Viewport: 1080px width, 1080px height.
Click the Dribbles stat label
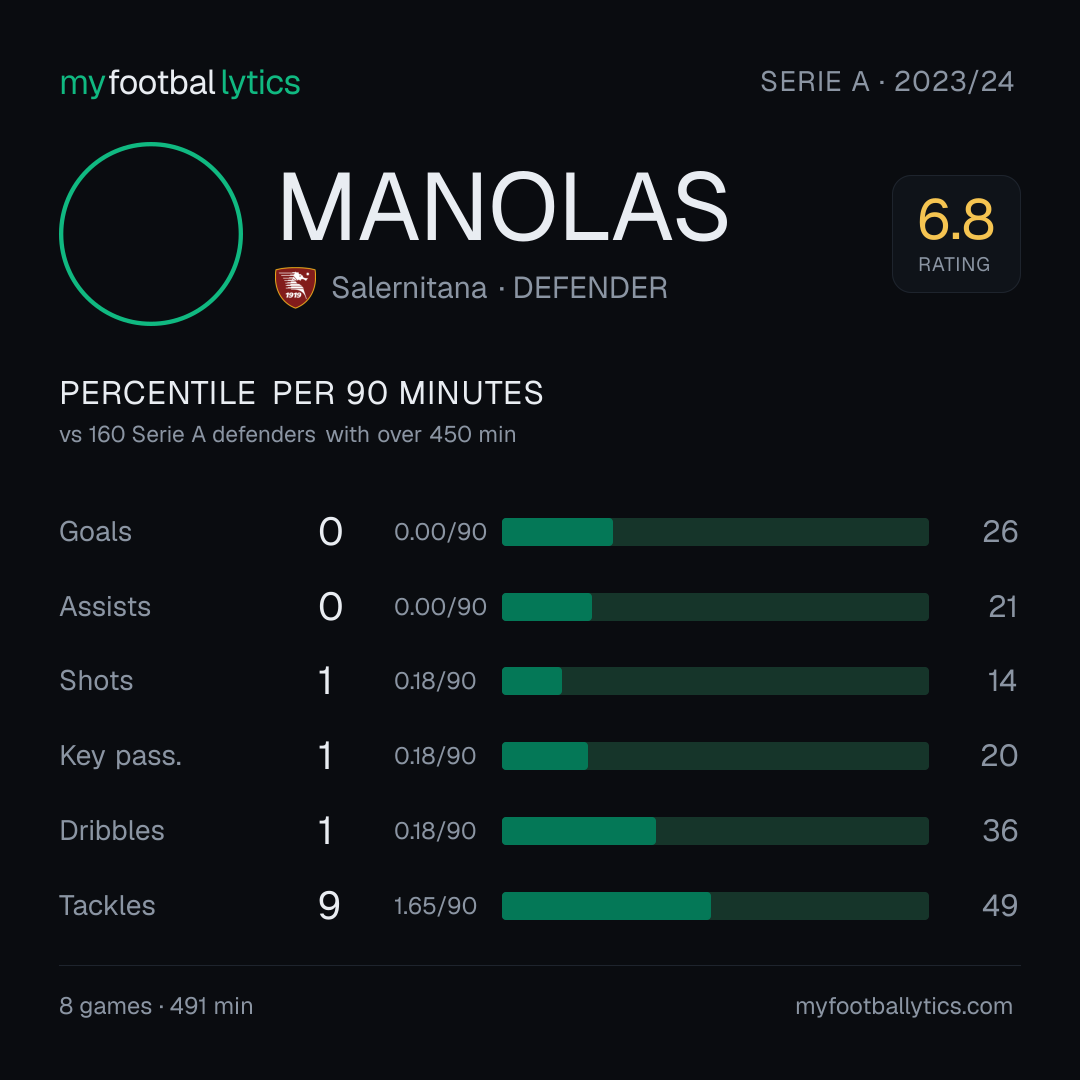click(x=112, y=831)
